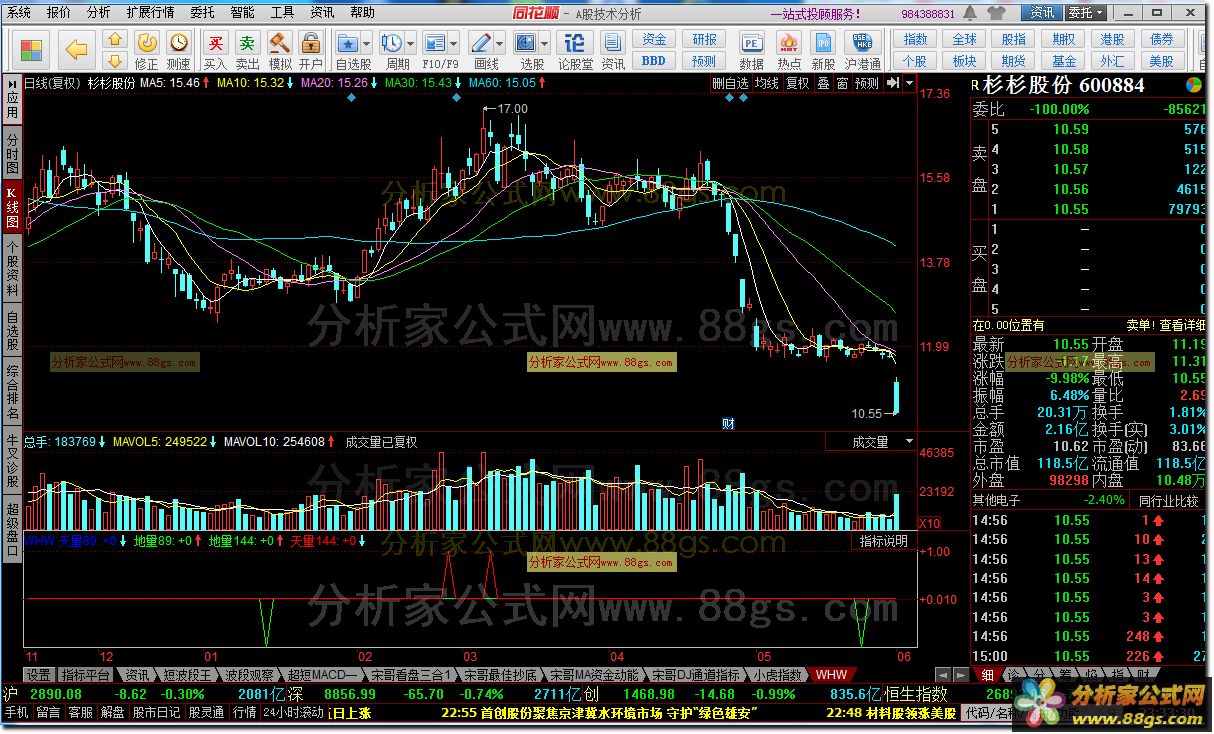Click the 同行业比较 link
1214x734 pixels.
click(x=1169, y=500)
